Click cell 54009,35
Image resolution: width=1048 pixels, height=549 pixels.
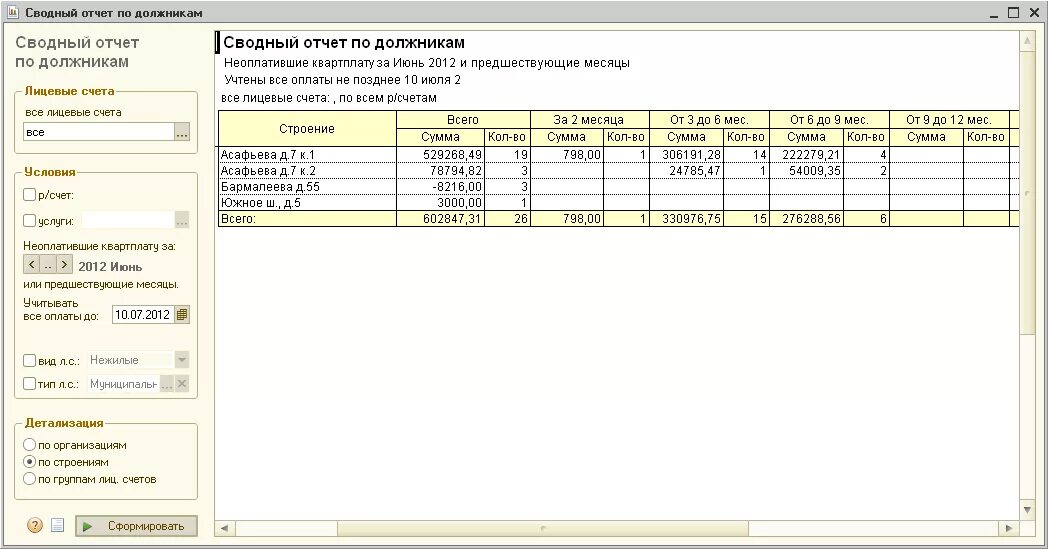pyautogui.click(x=806, y=171)
